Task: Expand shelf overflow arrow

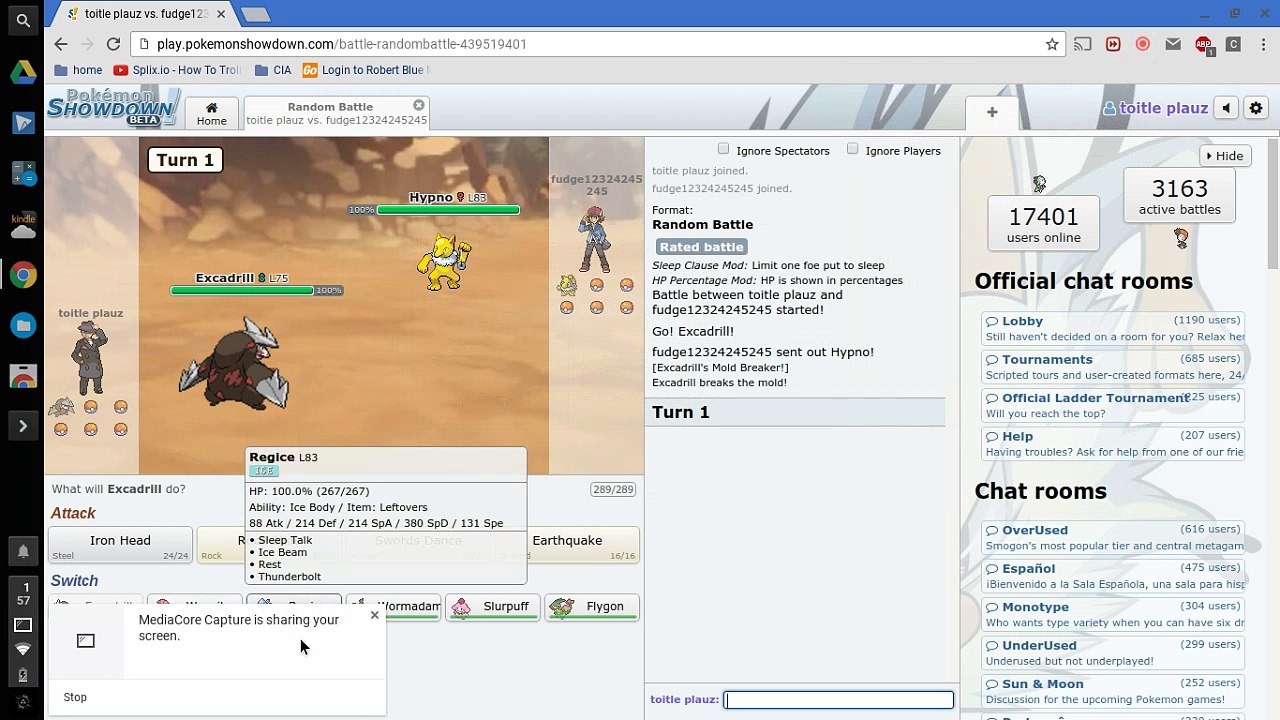Action: [x=23, y=427]
